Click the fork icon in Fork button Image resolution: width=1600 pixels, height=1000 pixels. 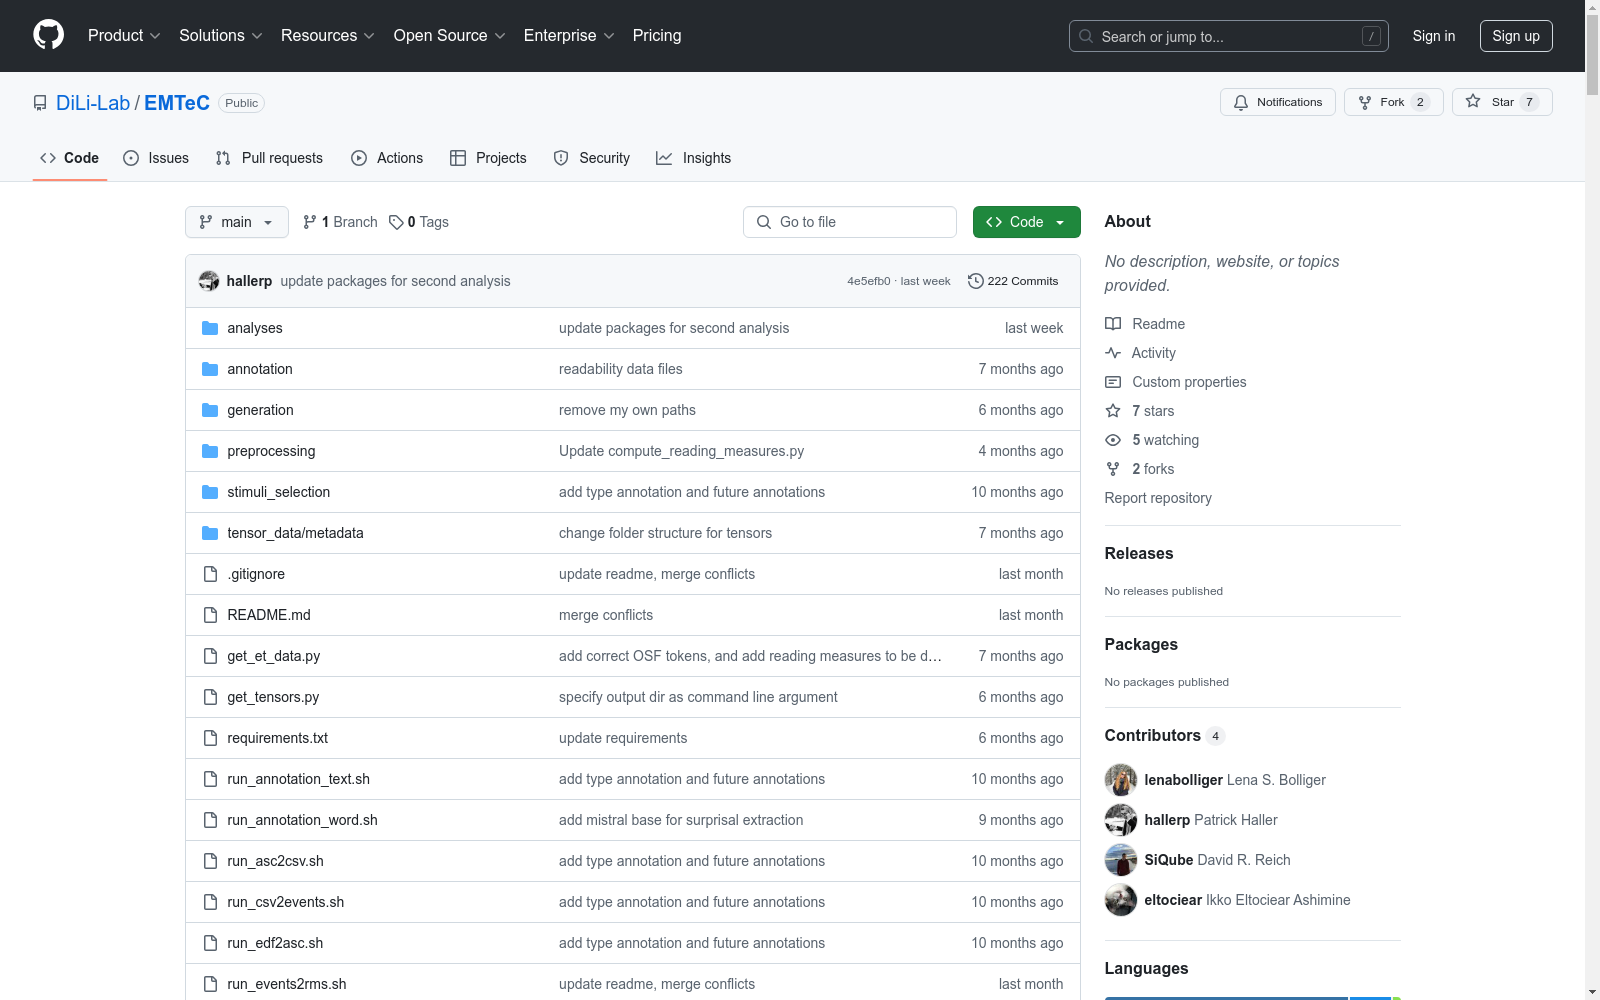coord(1365,102)
